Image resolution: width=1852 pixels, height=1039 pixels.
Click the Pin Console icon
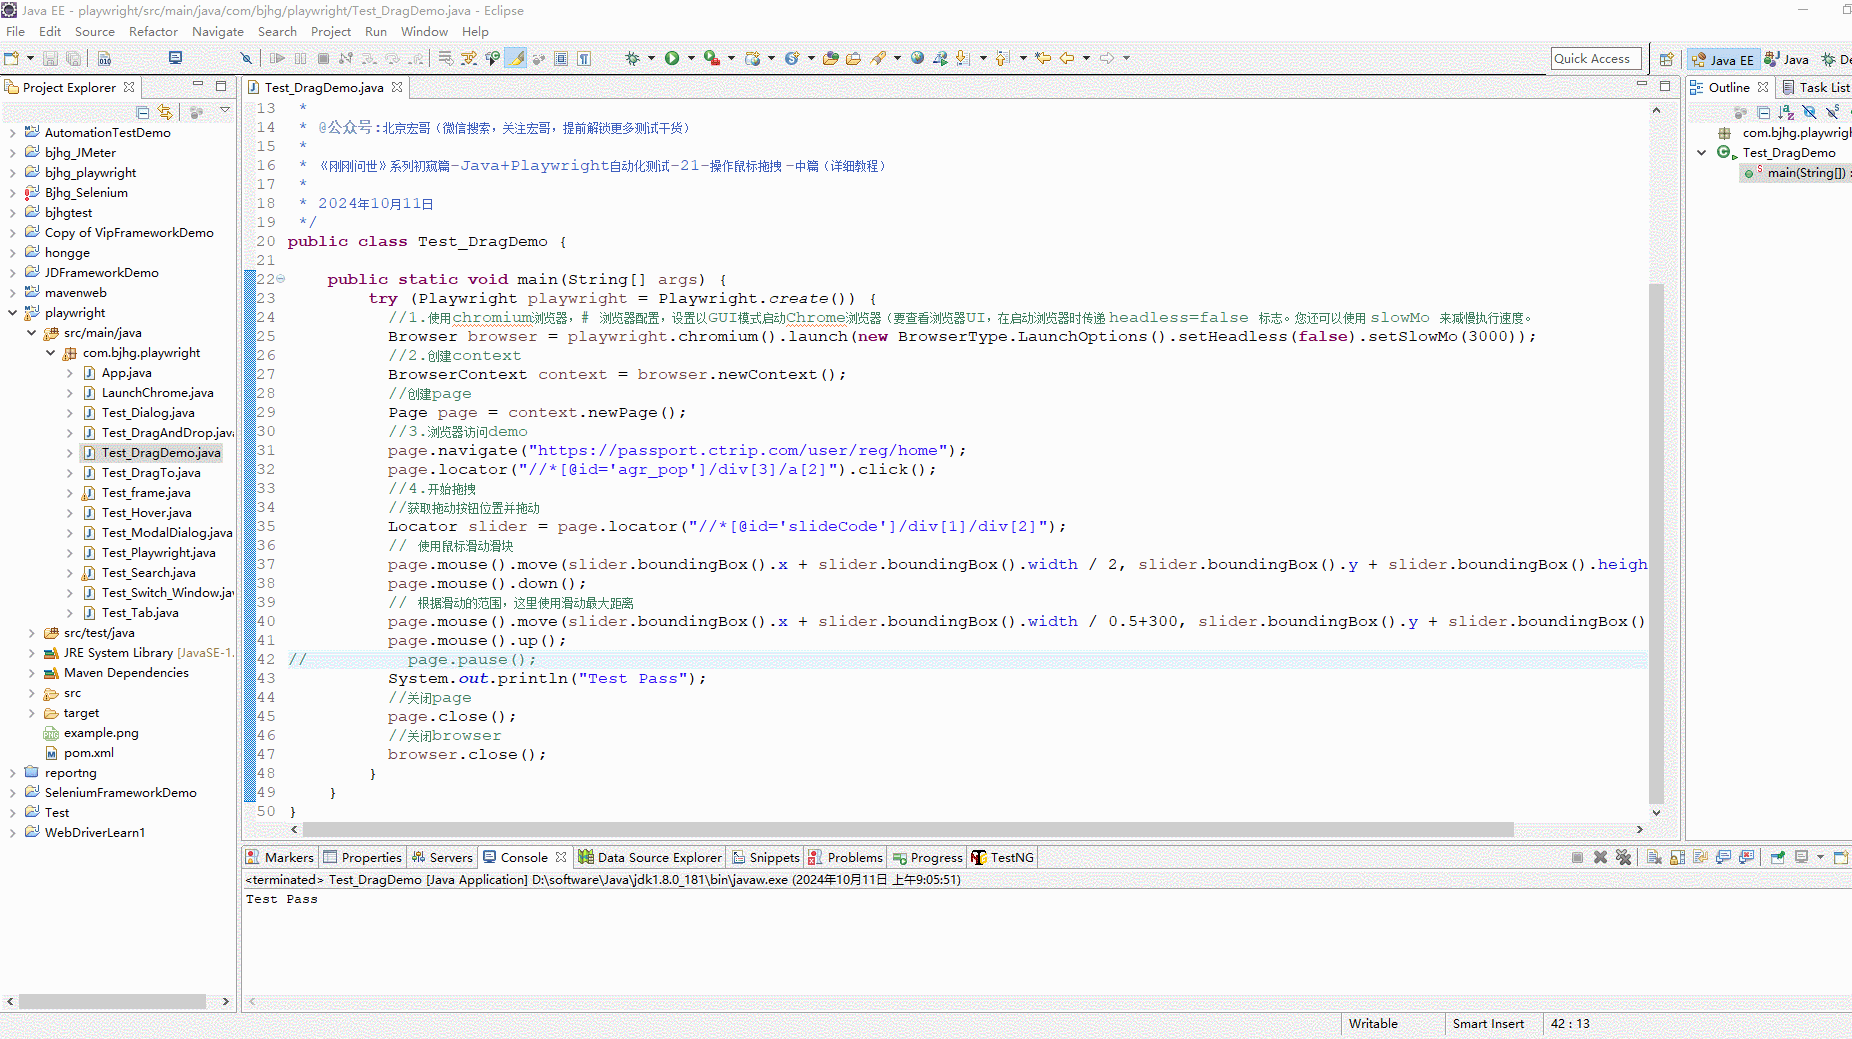(x=1777, y=857)
